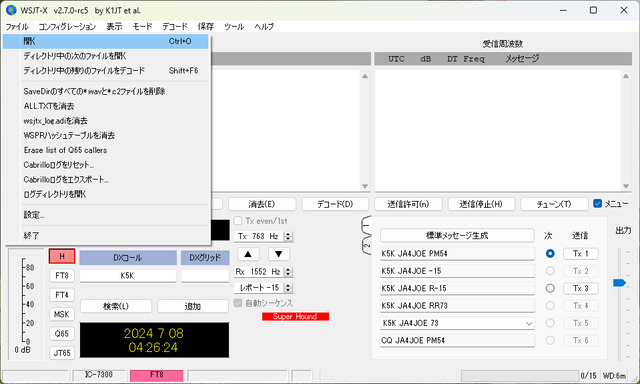
Task: Select the Tx 1 next radio button
Action: [x=550, y=253]
